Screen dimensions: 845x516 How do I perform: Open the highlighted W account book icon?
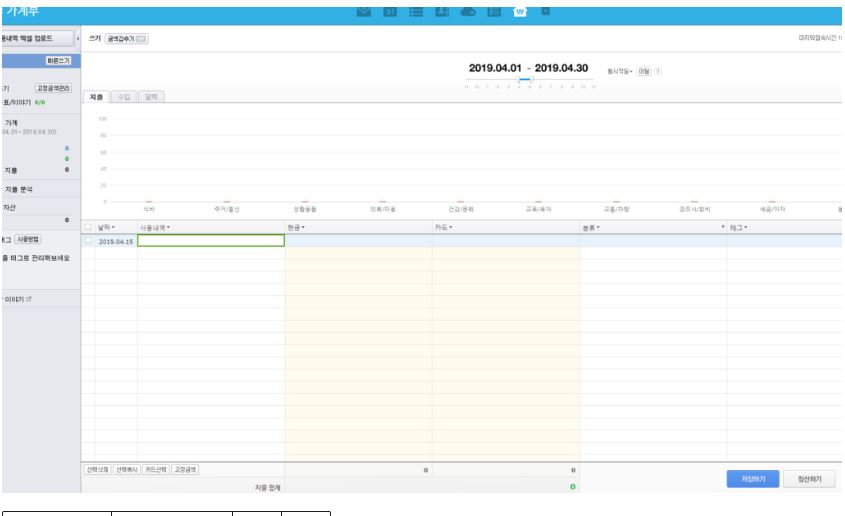(x=520, y=11)
